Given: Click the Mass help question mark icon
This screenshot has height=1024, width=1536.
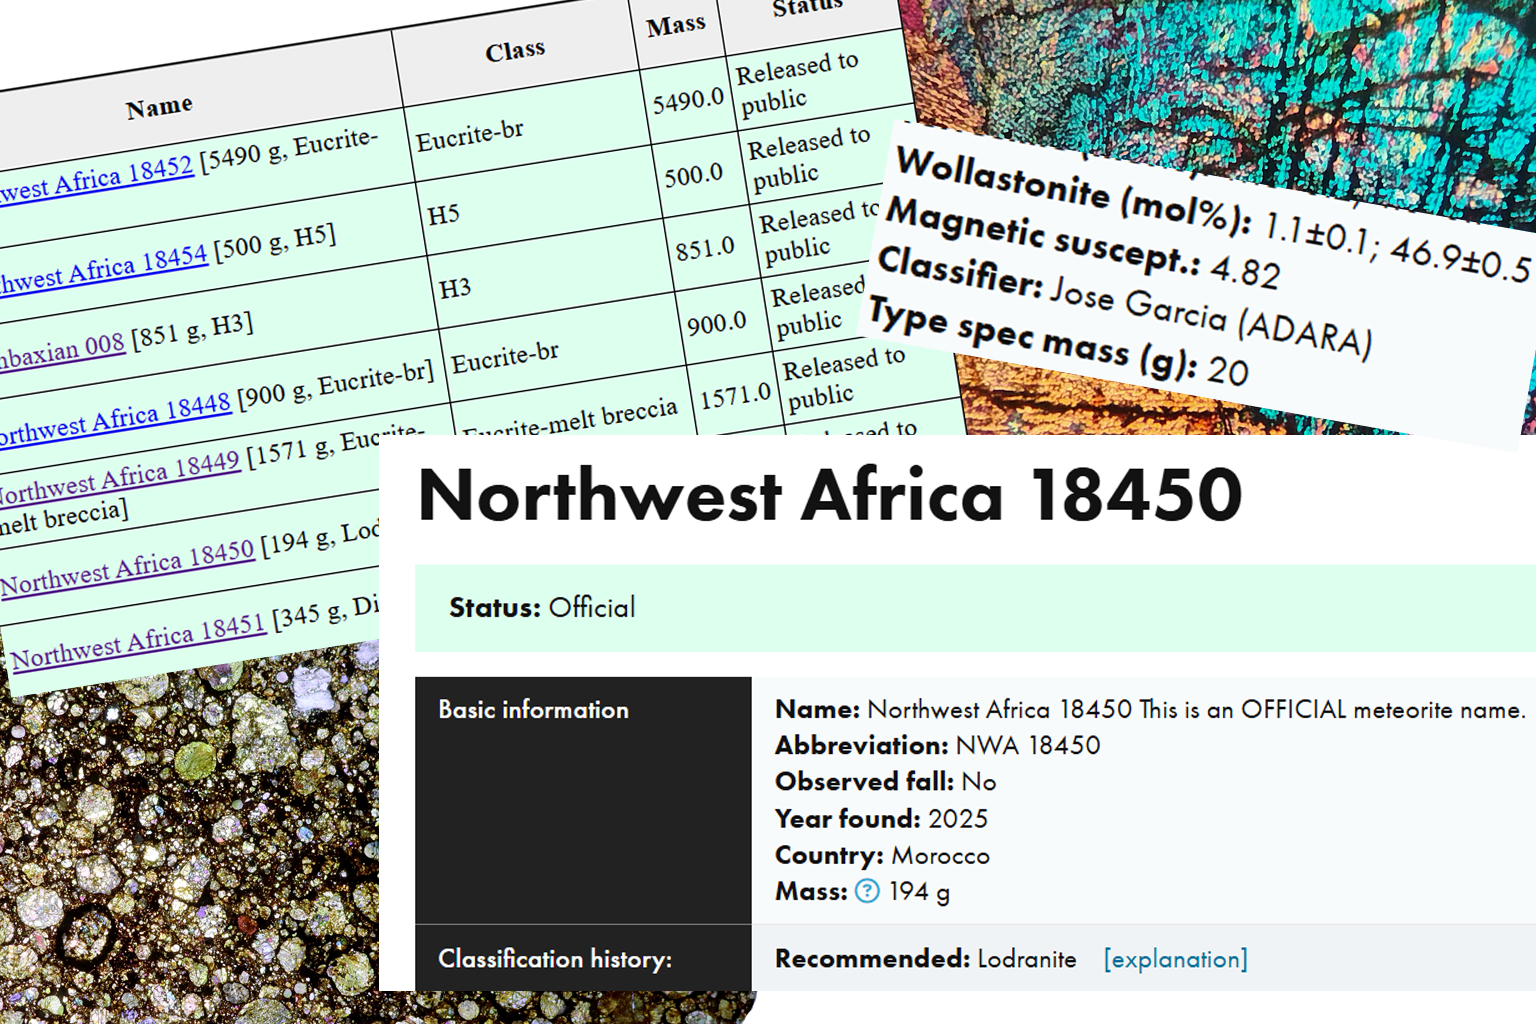Looking at the screenshot, I should coord(867,891).
